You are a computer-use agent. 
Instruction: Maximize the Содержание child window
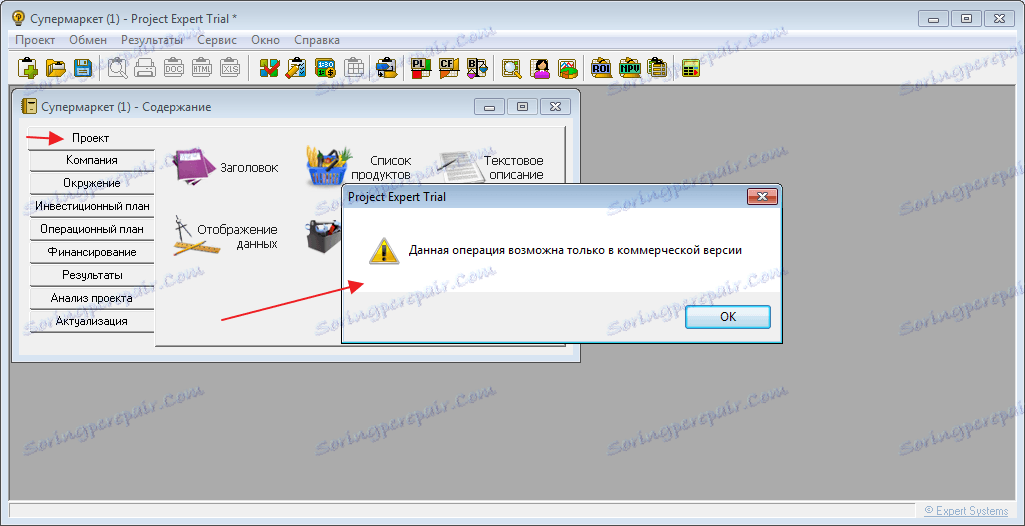tap(522, 107)
